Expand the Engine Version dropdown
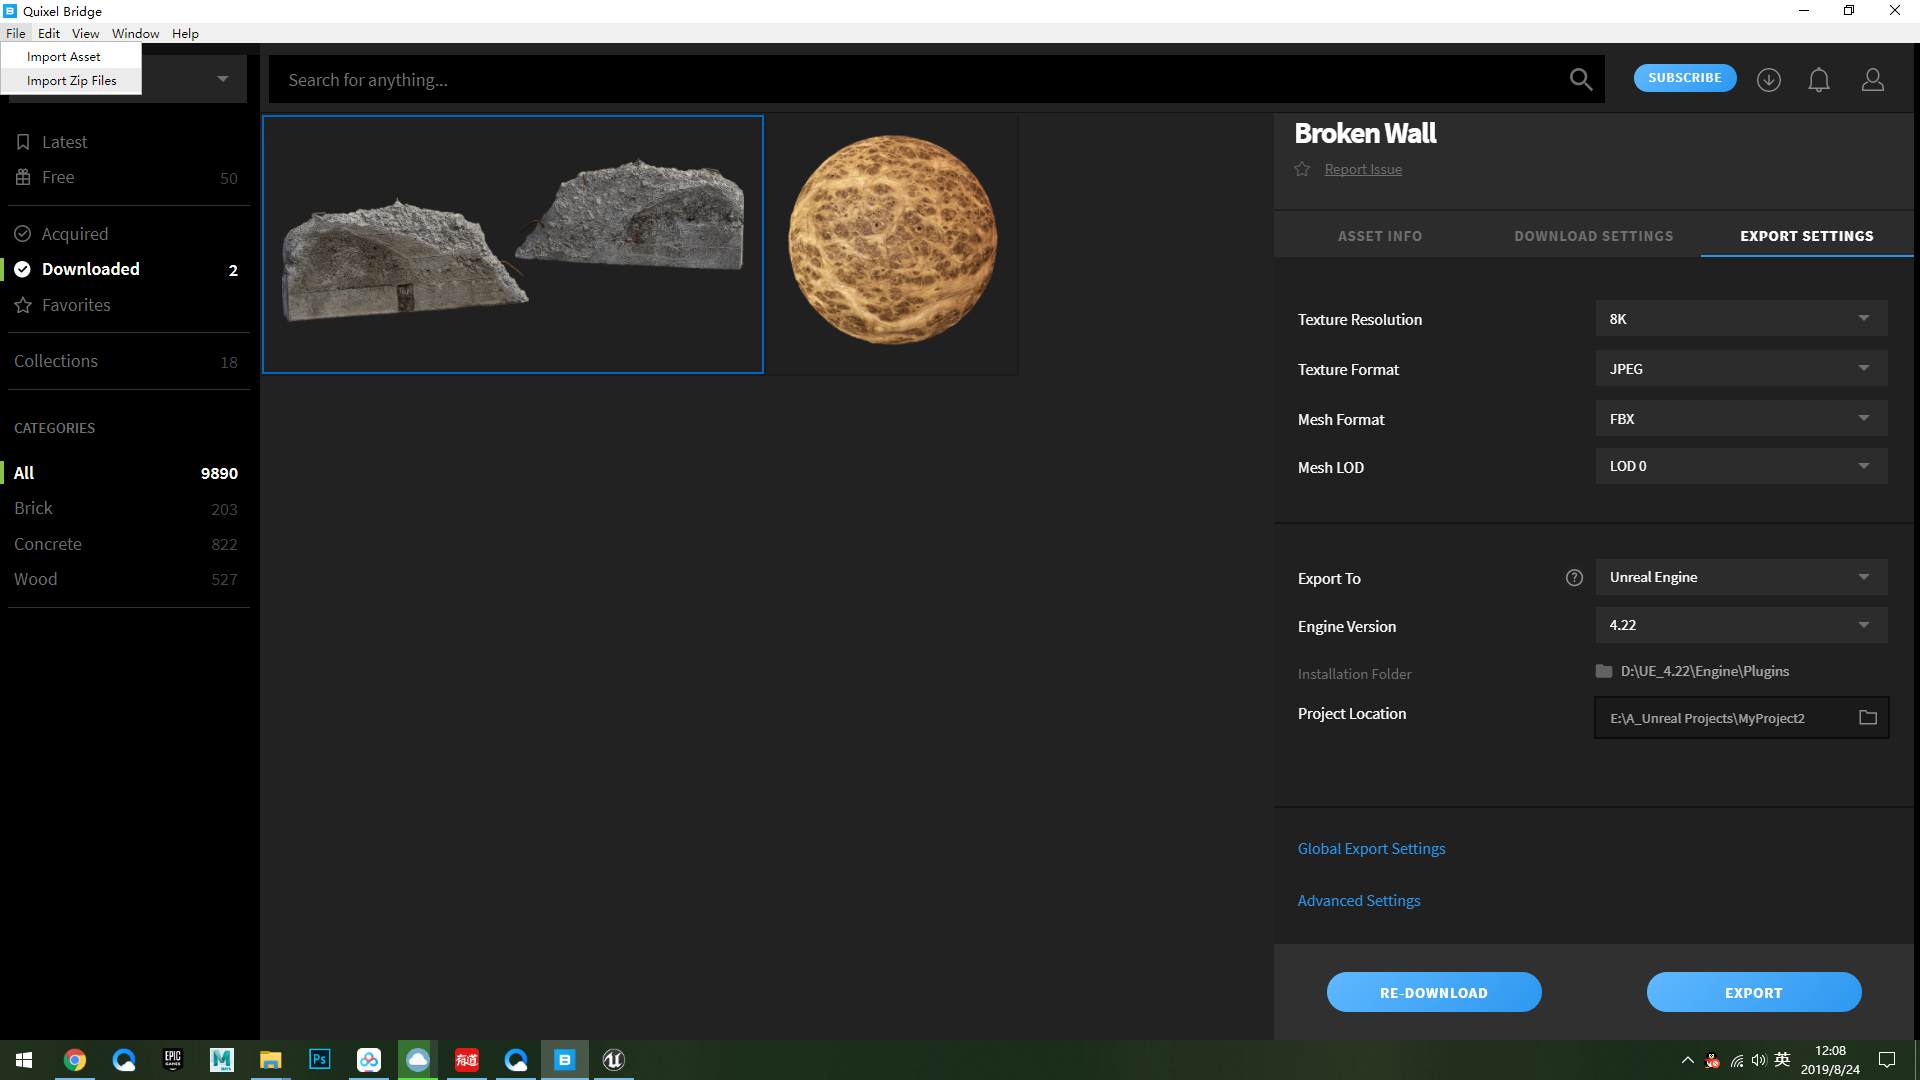1920x1080 pixels. [1741, 626]
